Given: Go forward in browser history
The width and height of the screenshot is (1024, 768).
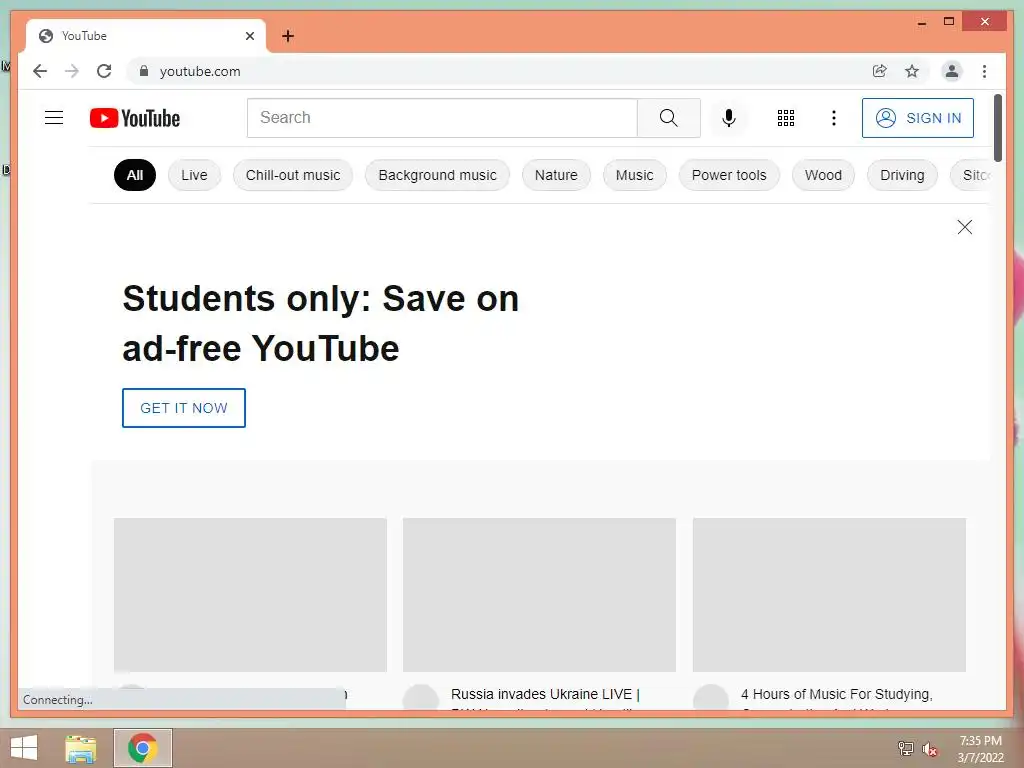Looking at the screenshot, I should [x=72, y=71].
